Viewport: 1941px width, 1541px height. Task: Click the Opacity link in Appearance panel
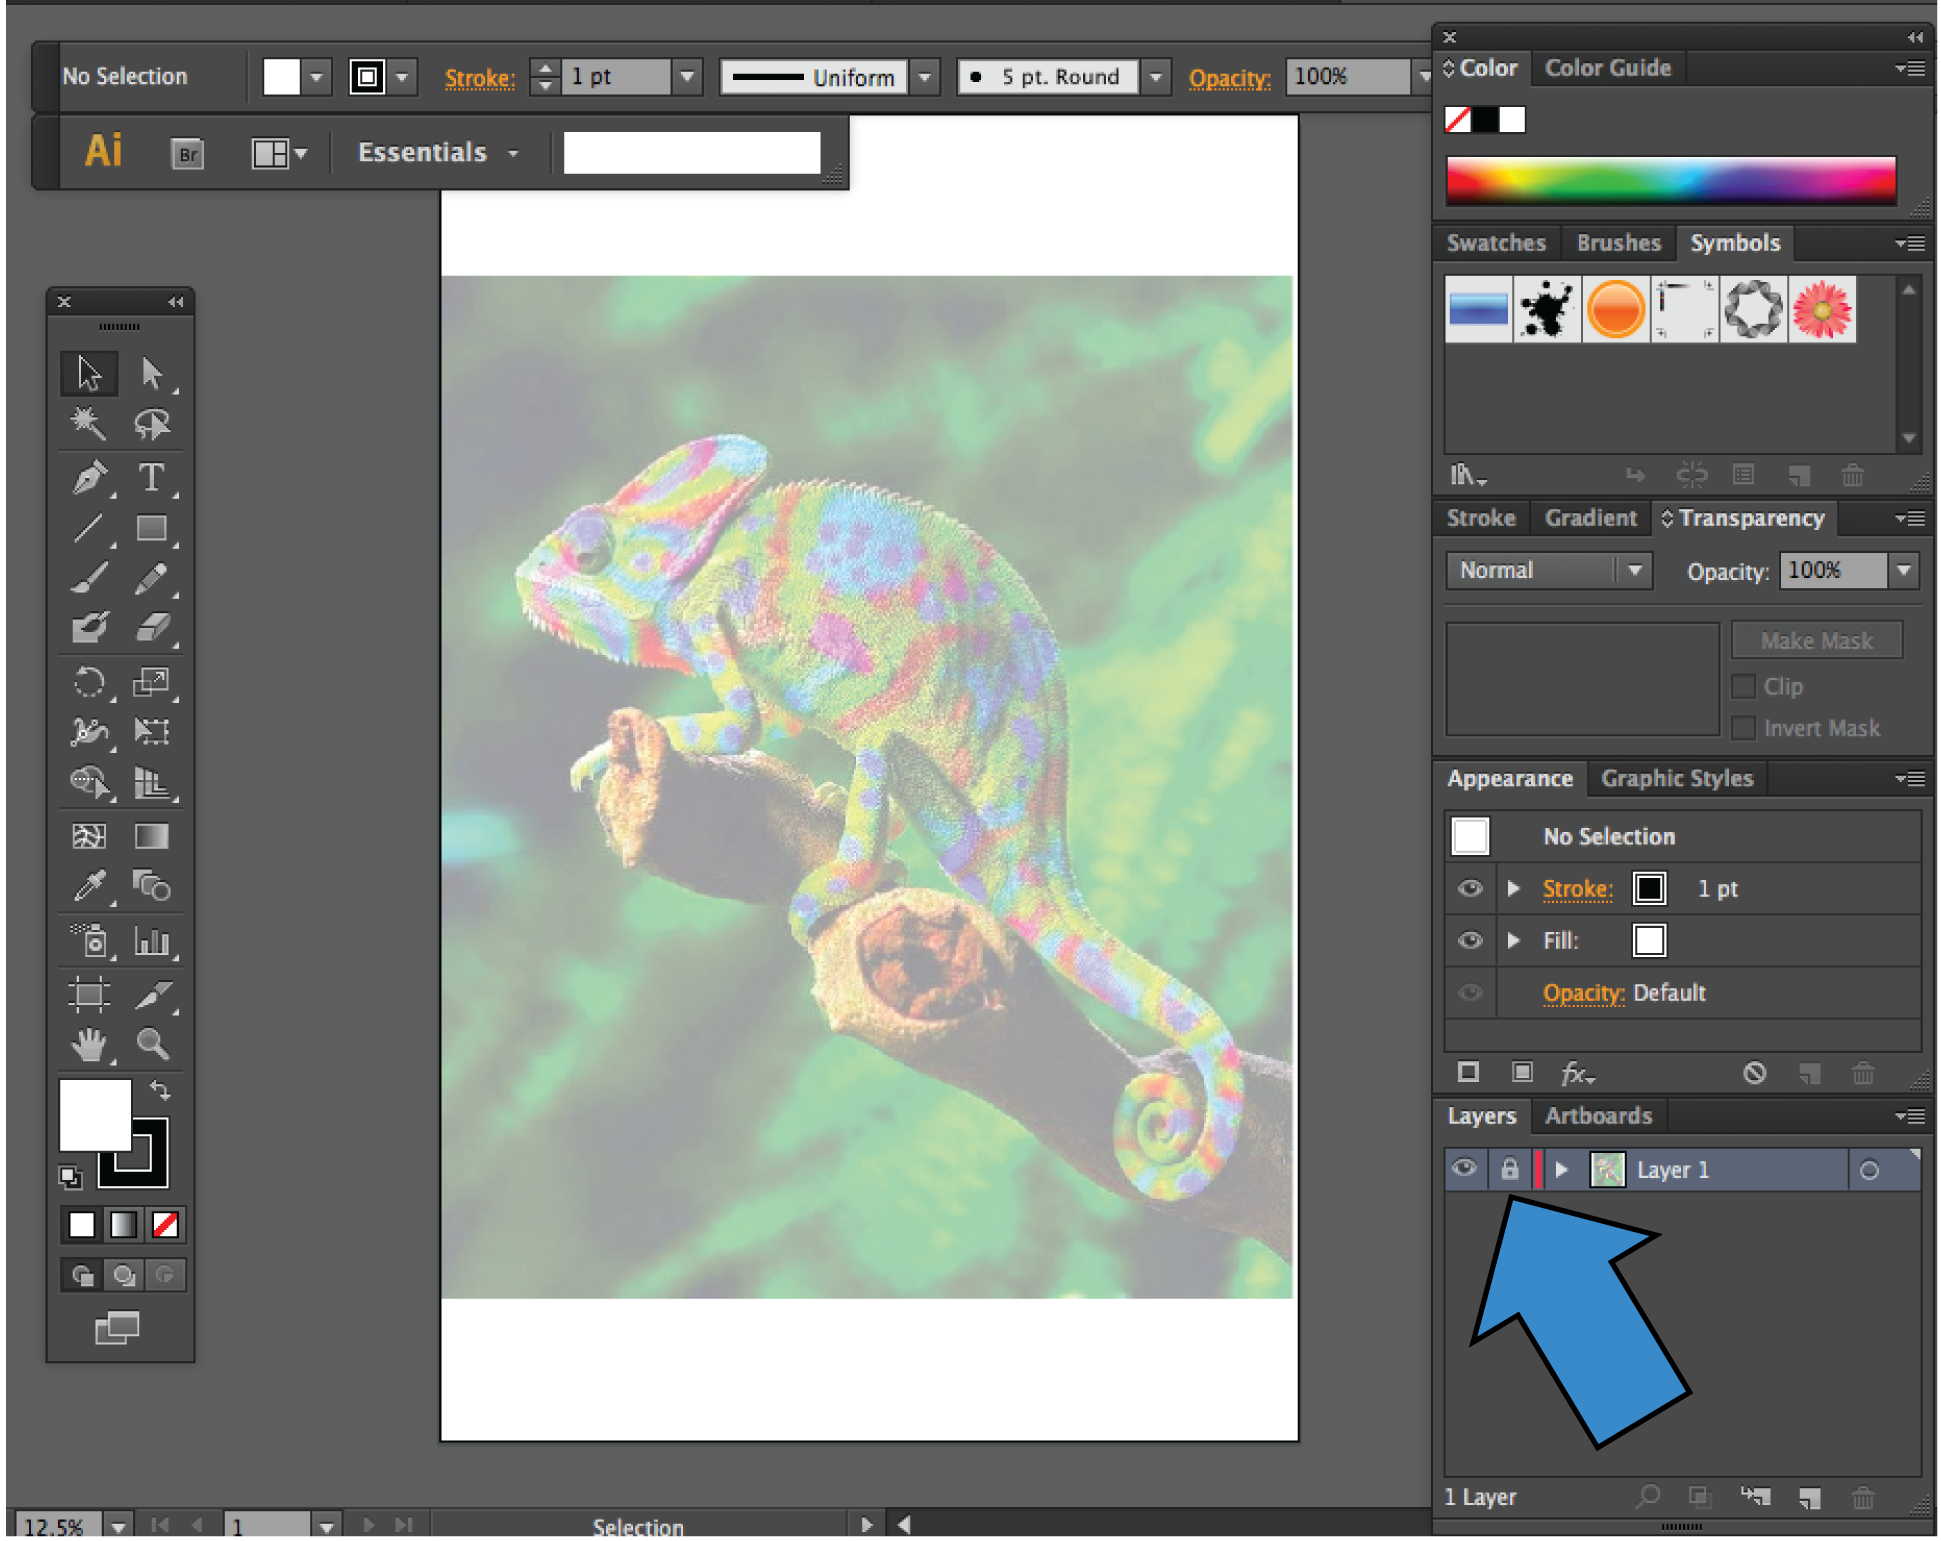click(1583, 993)
